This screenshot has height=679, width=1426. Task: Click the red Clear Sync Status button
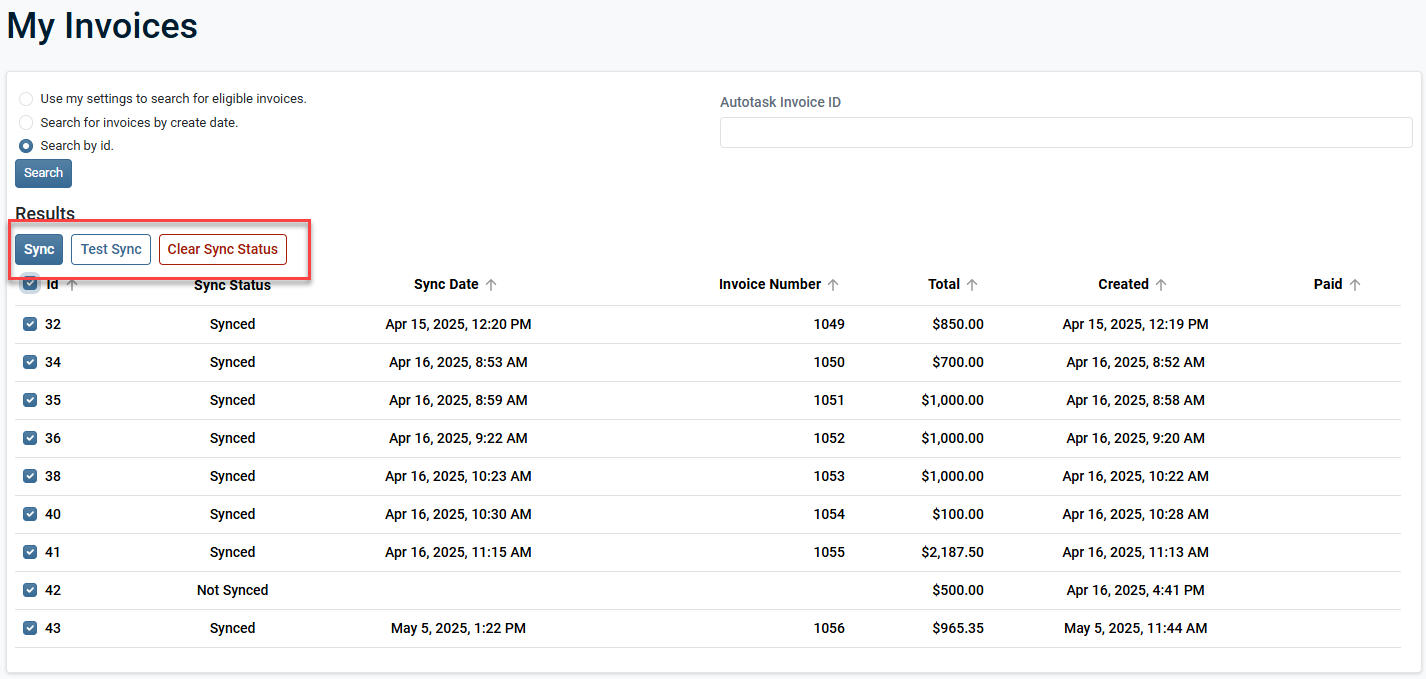point(222,249)
